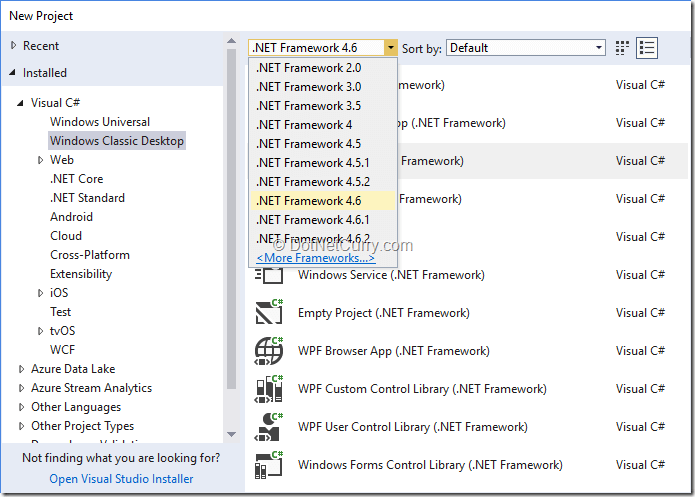
Task: Select Windows Universal category
Action: click(100, 122)
